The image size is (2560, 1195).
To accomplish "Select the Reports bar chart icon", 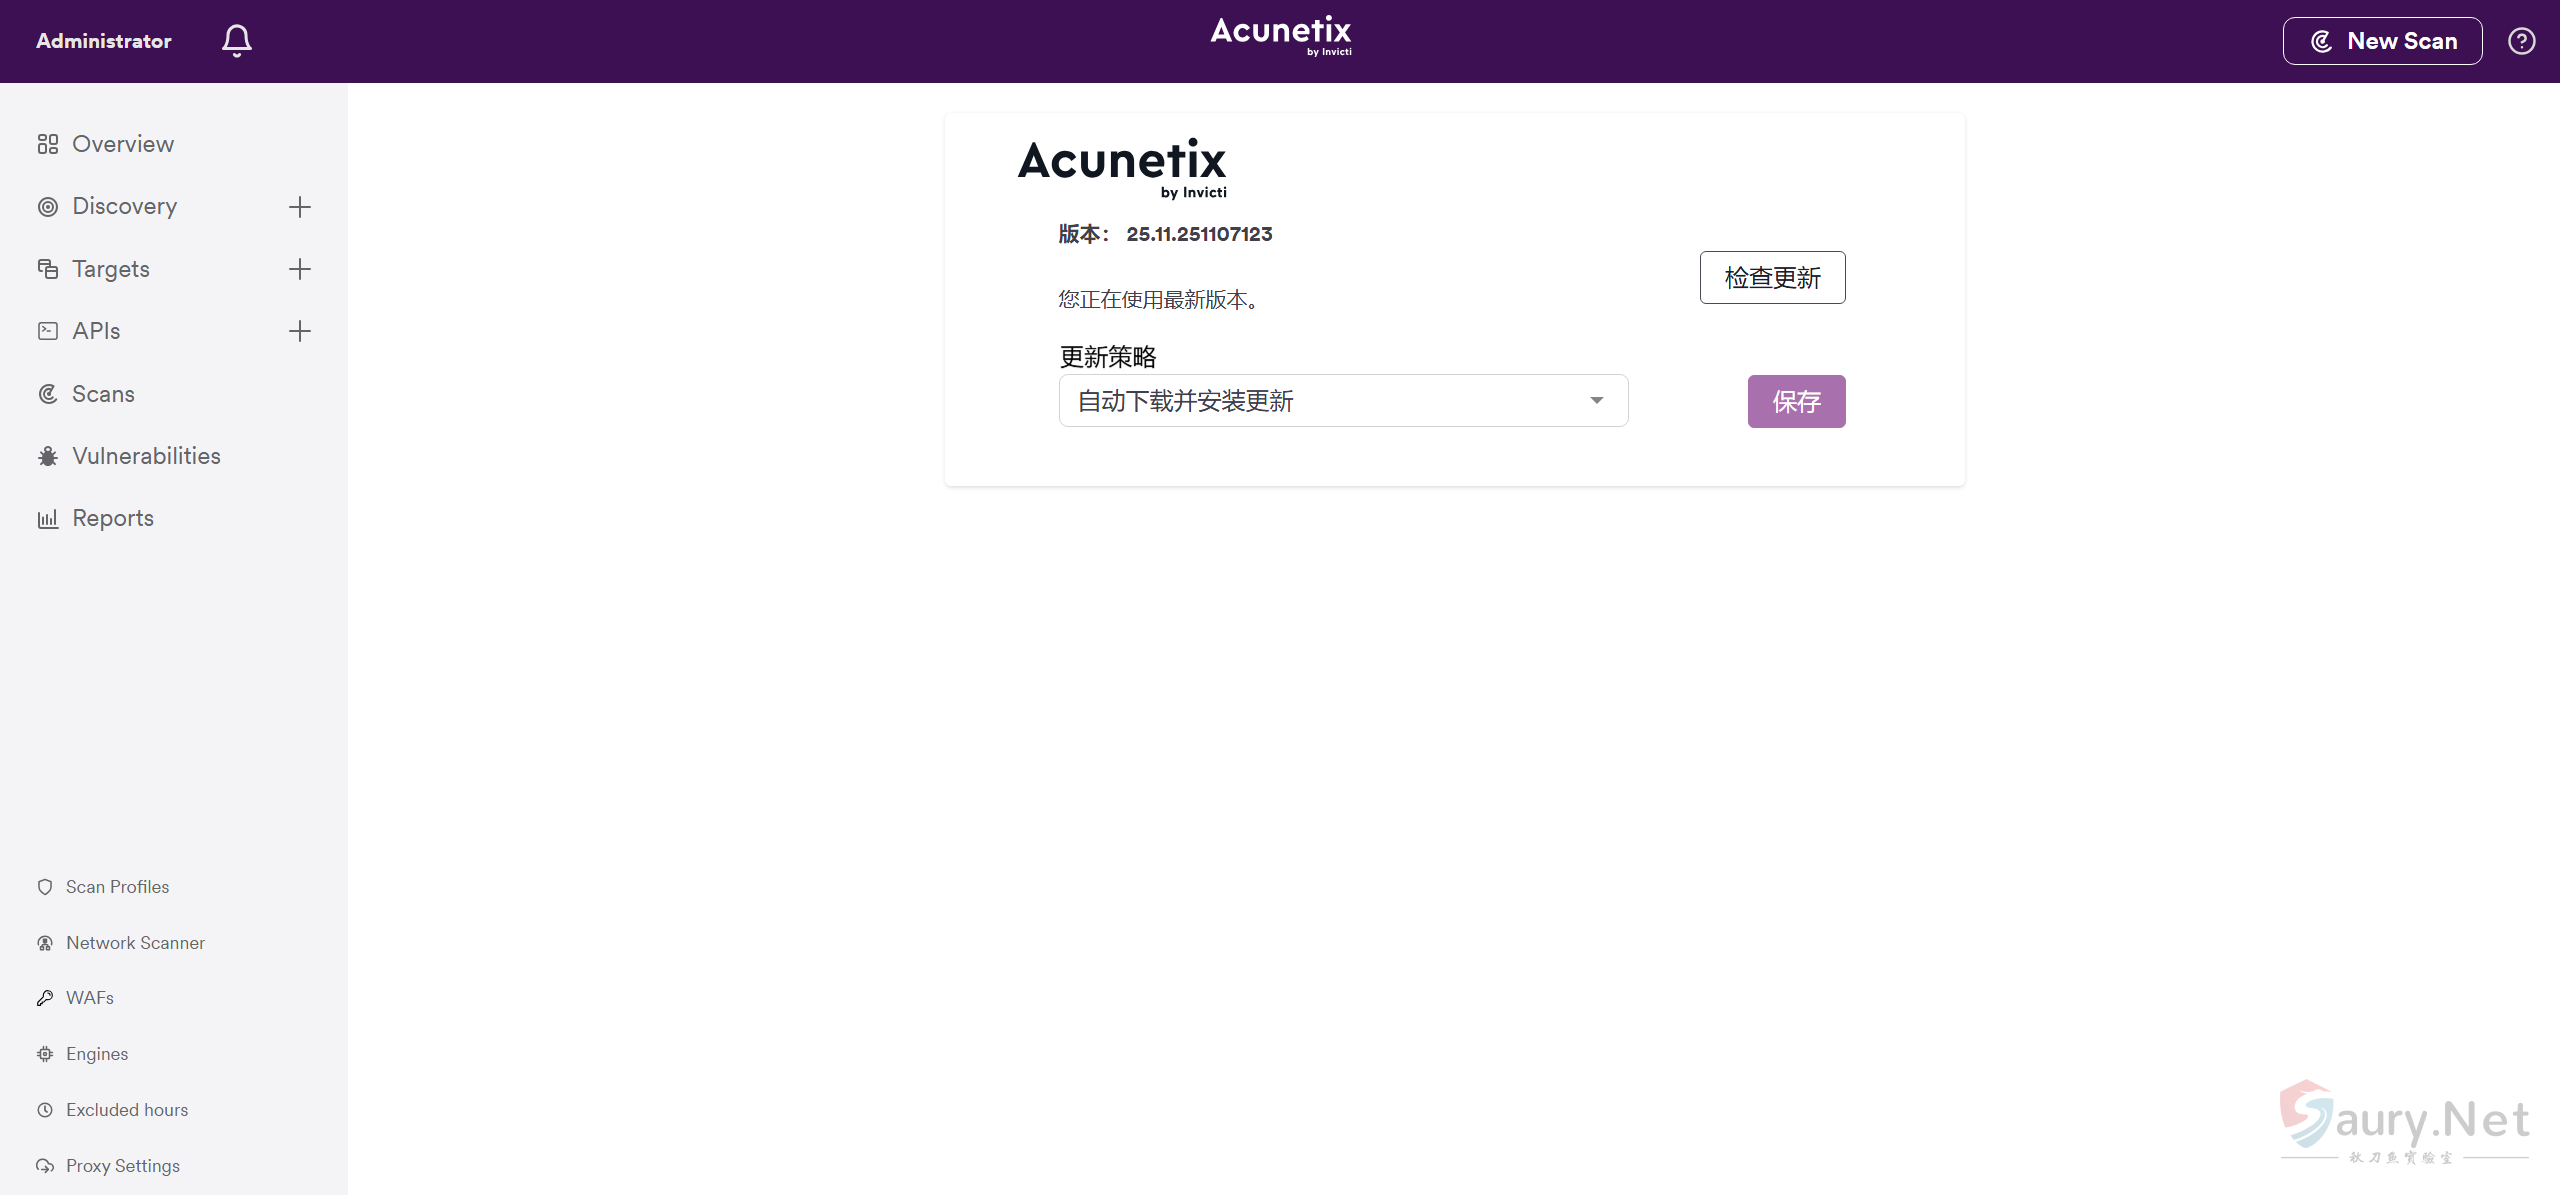I will point(47,518).
